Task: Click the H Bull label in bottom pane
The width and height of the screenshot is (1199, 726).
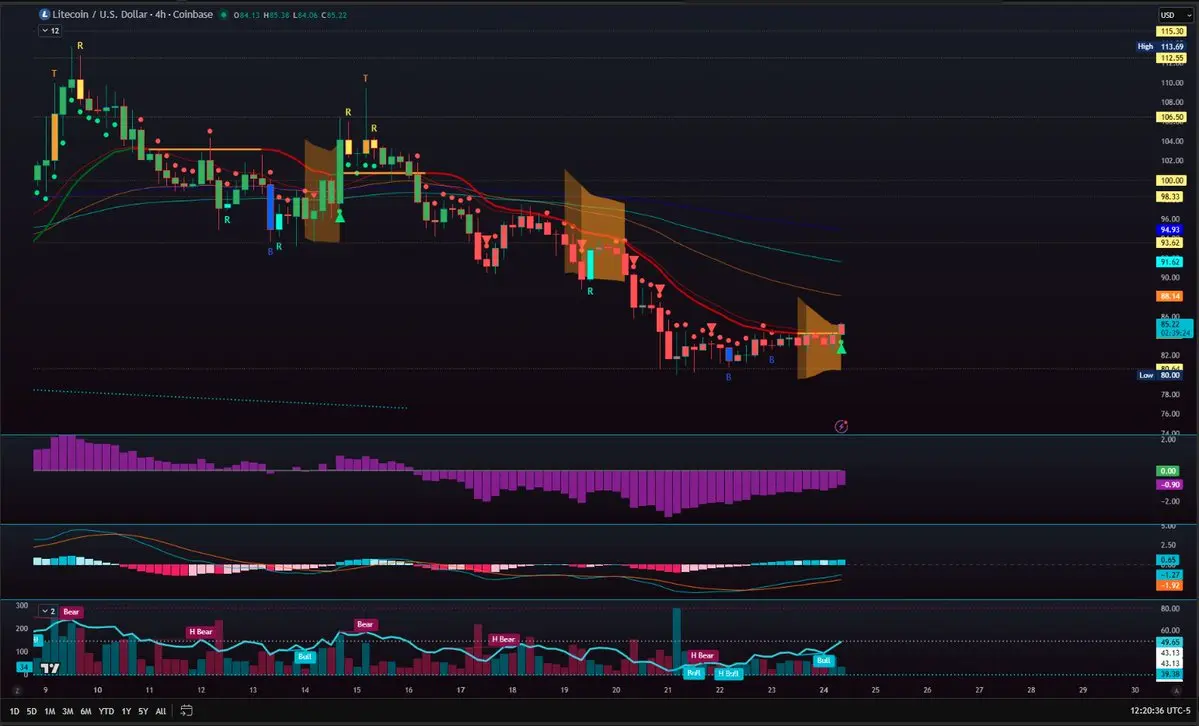Action: coord(728,673)
